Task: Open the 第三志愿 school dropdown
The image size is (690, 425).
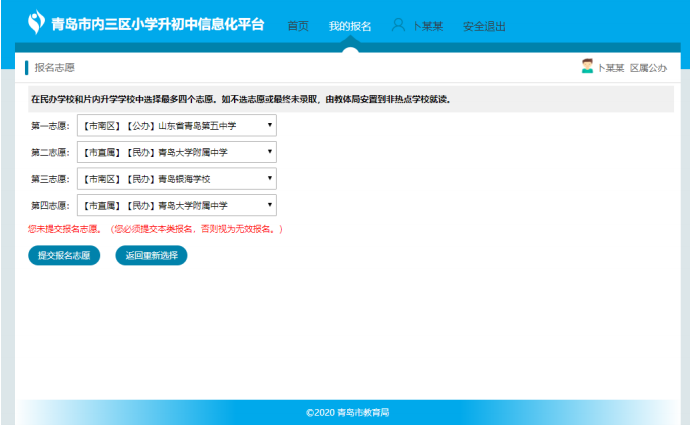Action: coord(177,179)
